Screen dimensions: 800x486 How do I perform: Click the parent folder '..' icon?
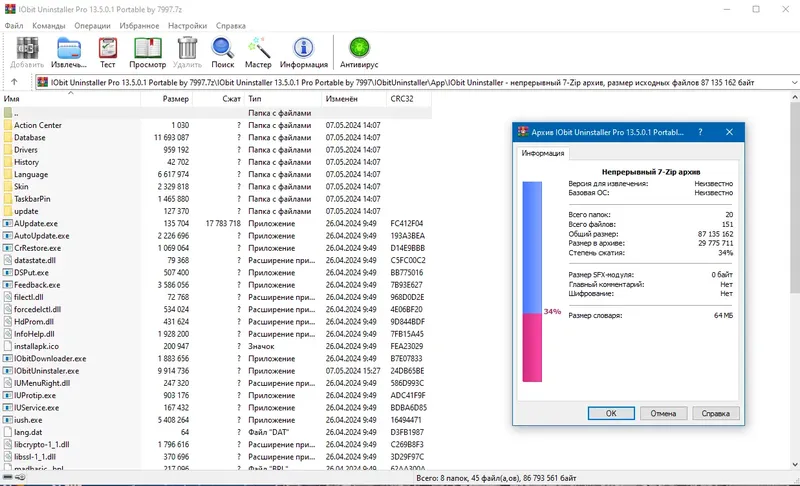[x=8, y=113]
